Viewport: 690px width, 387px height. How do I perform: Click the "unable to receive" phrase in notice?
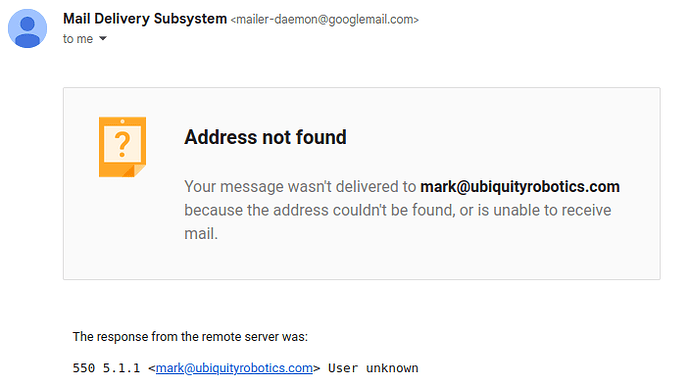pyautogui.click(x=552, y=210)
